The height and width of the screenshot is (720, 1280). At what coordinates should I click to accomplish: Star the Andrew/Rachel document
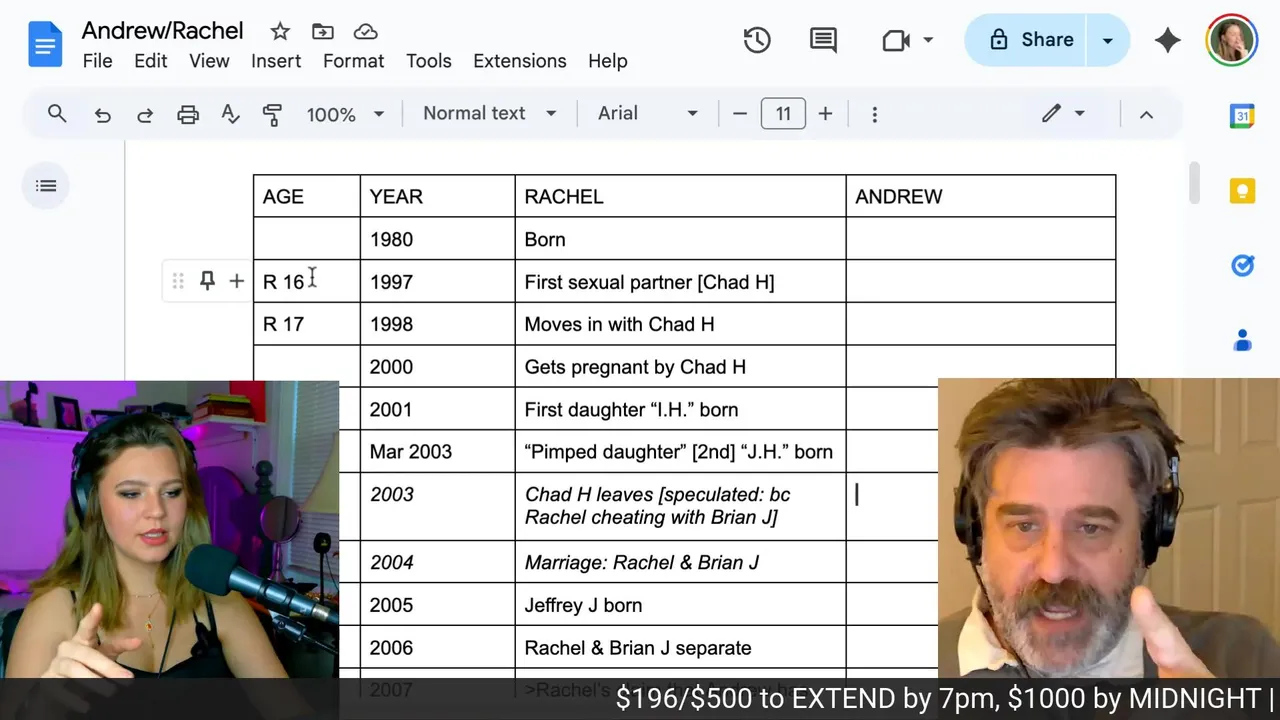click(x=280, y=32)
